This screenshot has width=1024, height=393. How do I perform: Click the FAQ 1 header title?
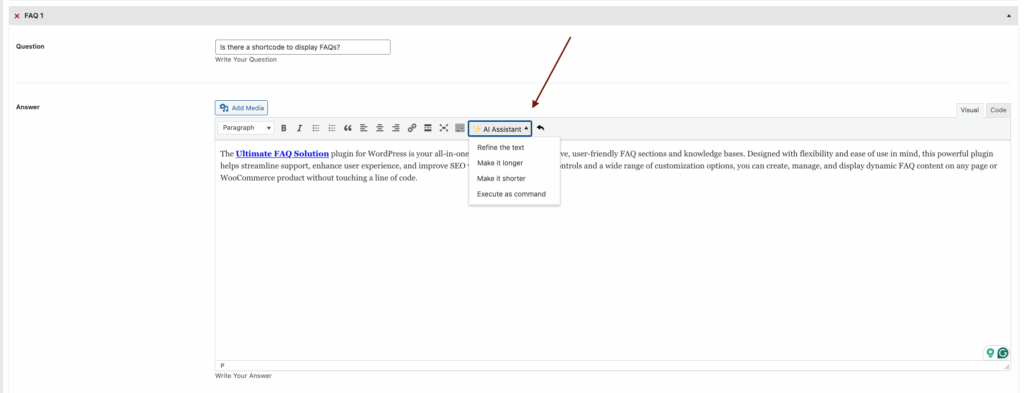coord(33,16)
